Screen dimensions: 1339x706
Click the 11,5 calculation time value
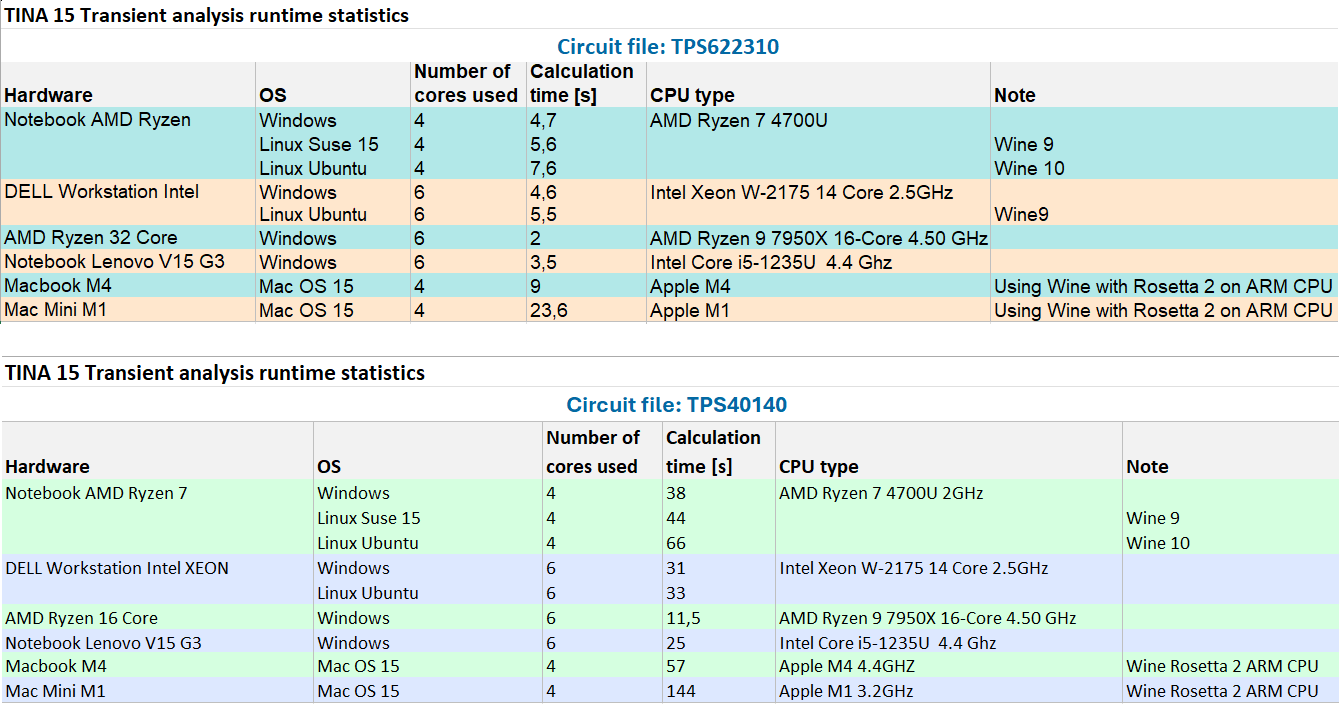[683, 618]
